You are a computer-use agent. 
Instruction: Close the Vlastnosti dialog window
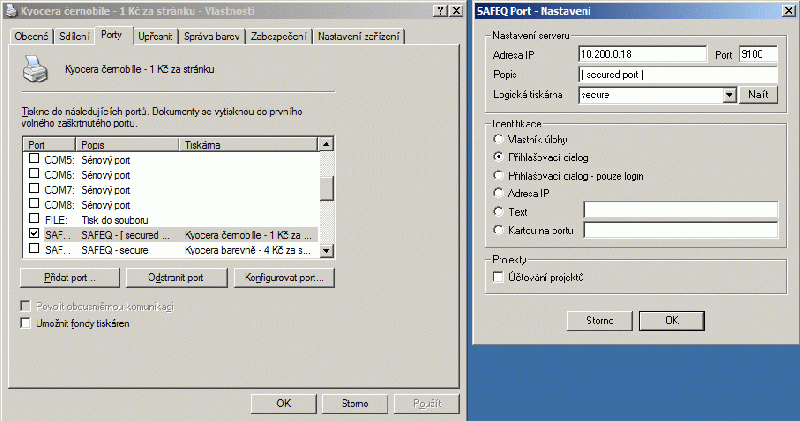pos(456,11)
